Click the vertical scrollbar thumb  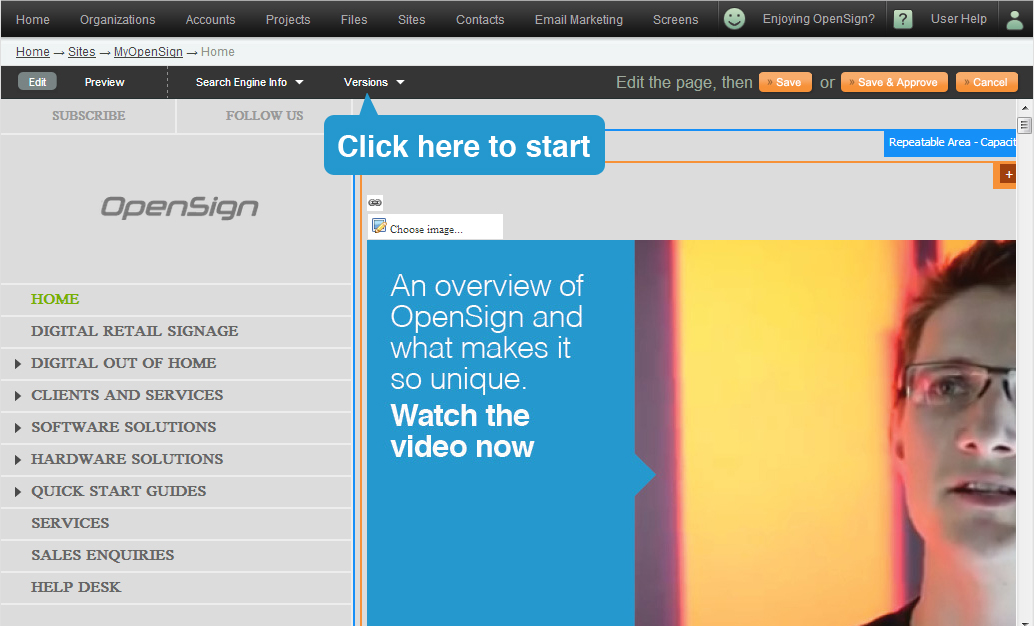1024,125
